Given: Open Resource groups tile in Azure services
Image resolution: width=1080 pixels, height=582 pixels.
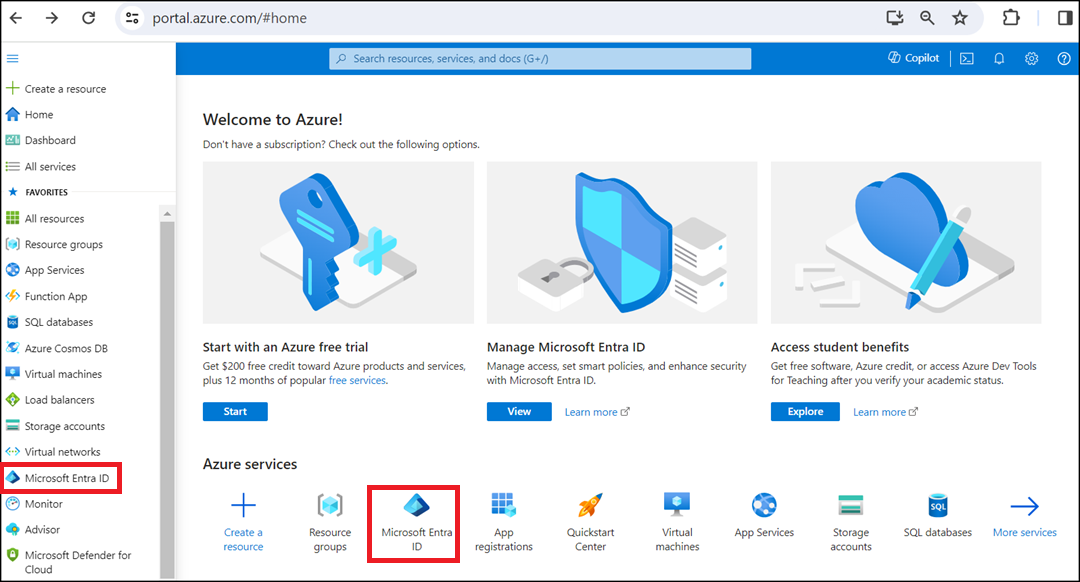Looking at the screenshot, I should [x=330, y=522].
